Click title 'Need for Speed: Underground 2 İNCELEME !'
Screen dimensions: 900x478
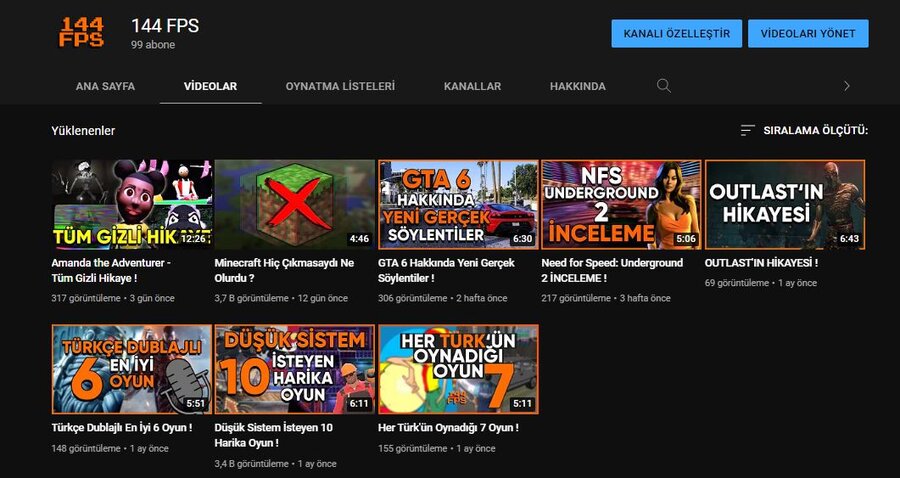click(612, 270)
